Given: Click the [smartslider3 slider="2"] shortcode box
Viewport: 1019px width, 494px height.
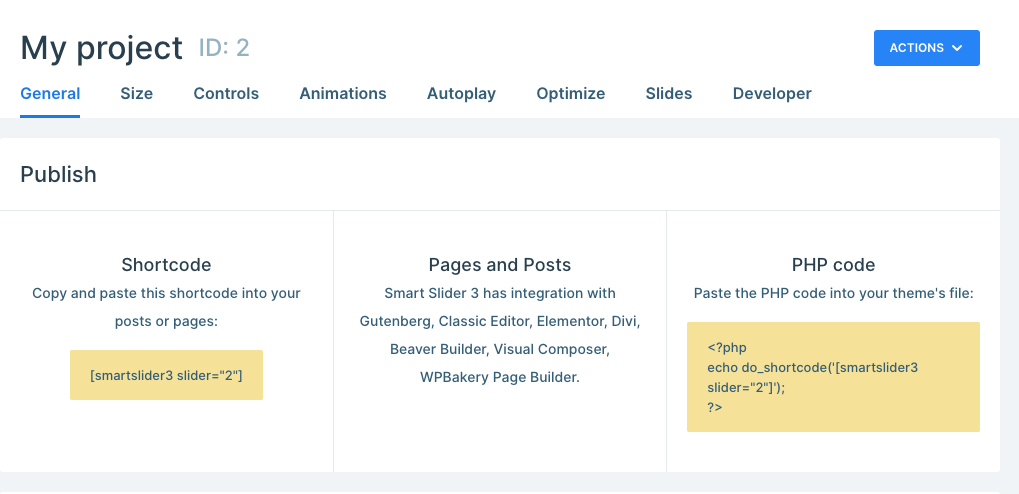Looking at the screenshot, I should click(166, 375).
